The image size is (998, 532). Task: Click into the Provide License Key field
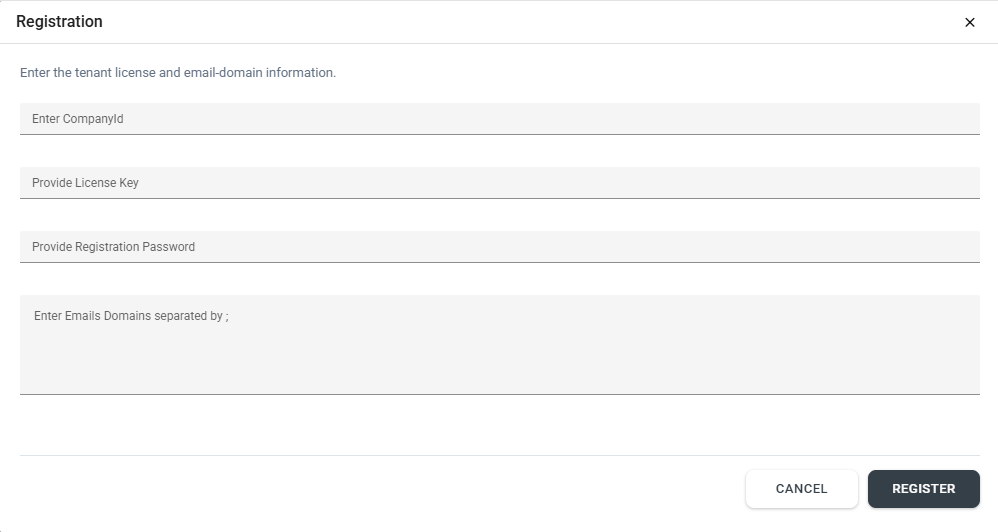tap(500, 183)
